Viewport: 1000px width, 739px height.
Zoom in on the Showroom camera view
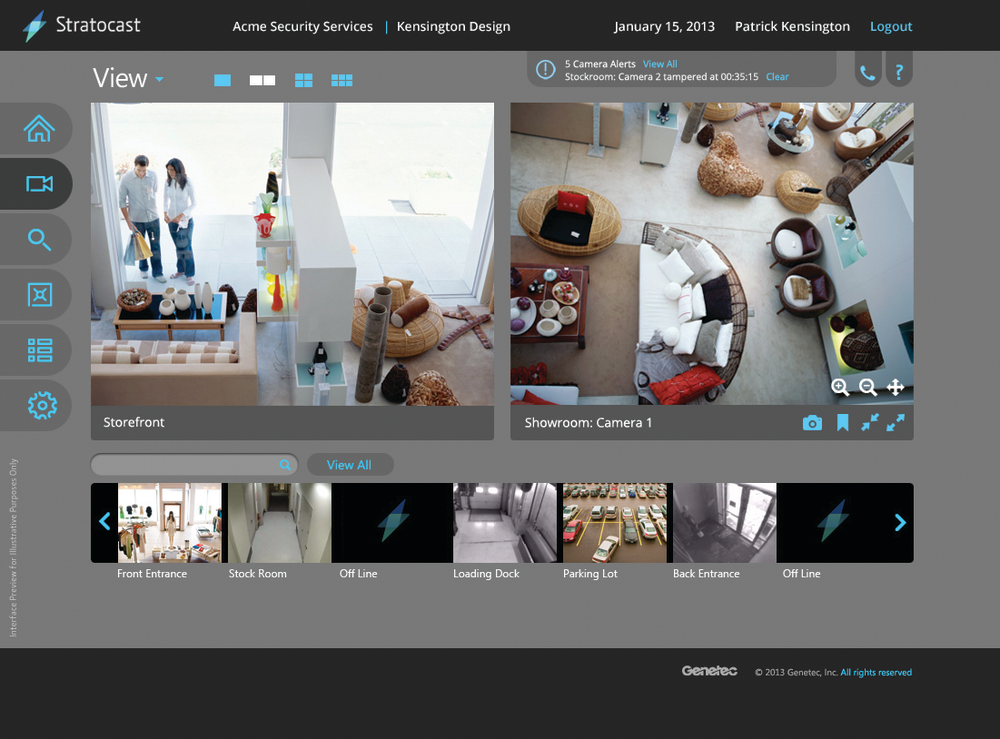pyautogui.click(x=840, y=387)
